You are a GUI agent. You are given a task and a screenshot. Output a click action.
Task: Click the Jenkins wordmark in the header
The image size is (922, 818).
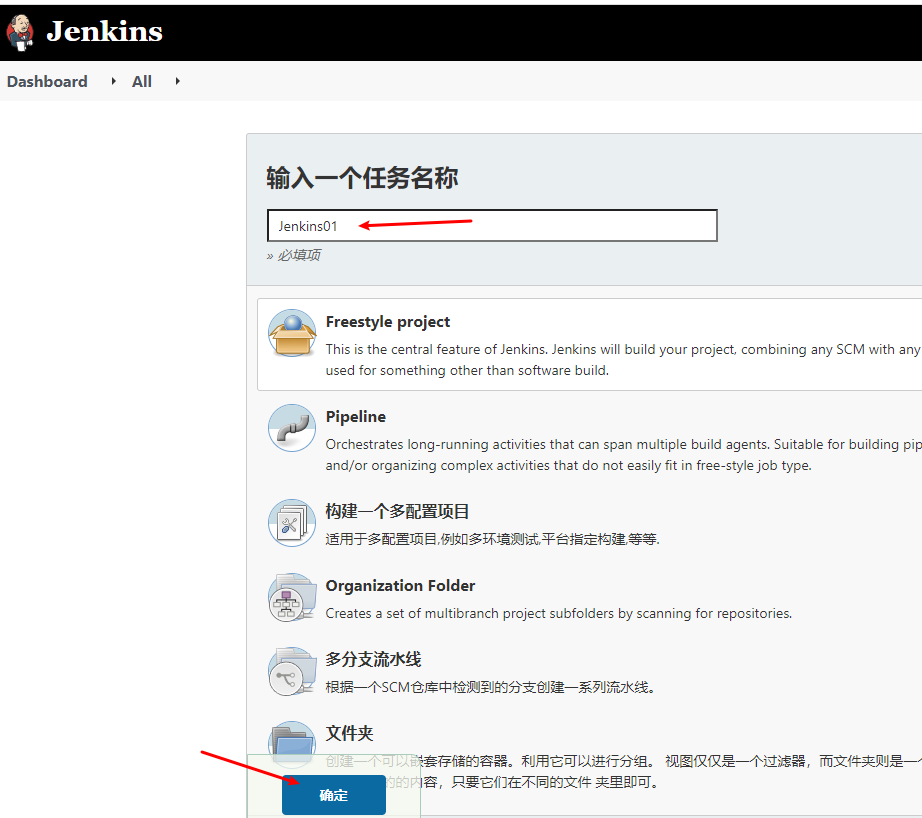pyautogui.click(x=103, y=31)
